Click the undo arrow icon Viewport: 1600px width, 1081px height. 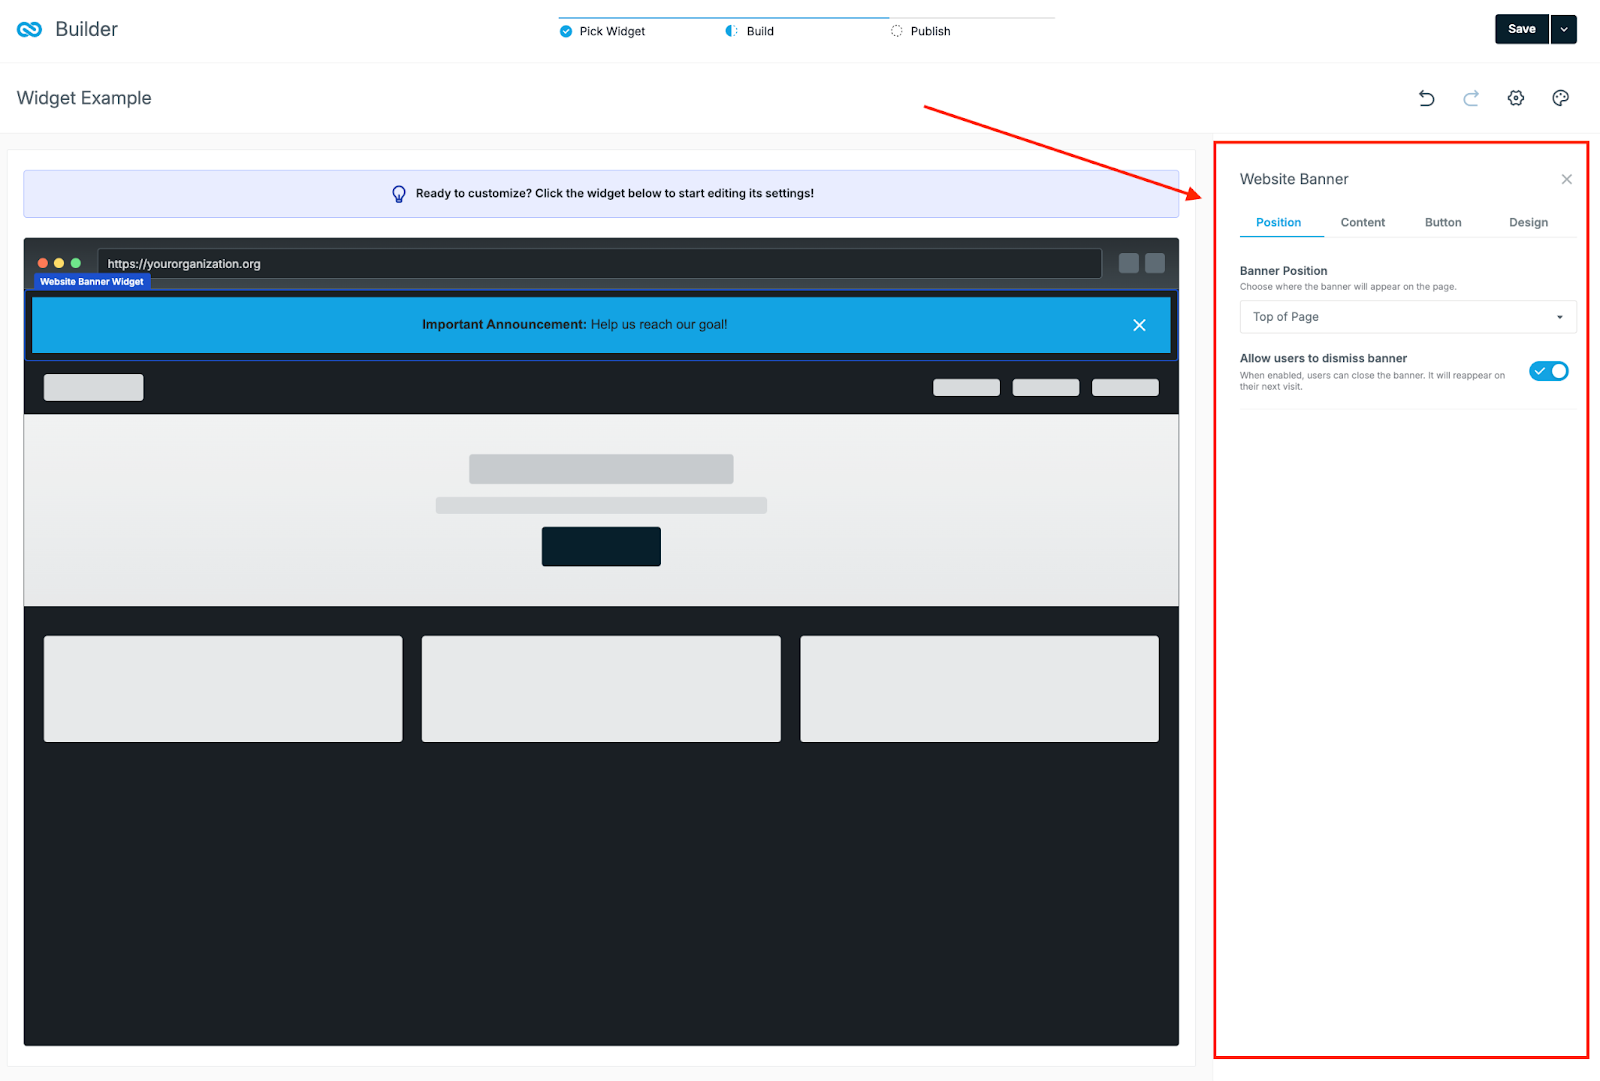1426,98
